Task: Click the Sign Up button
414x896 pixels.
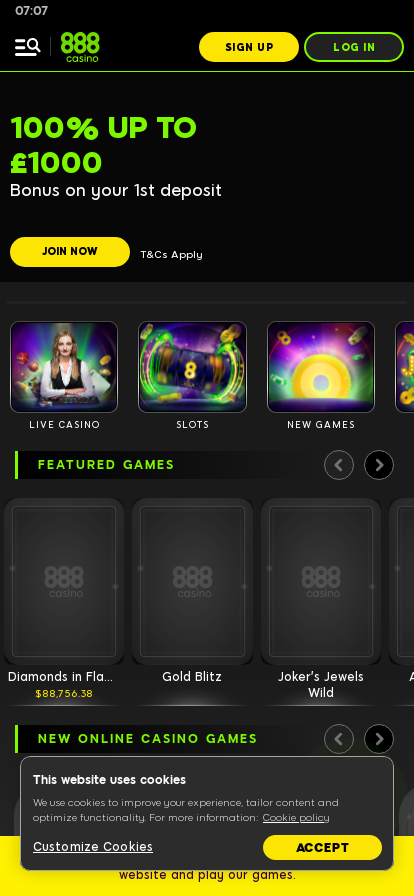Action: (249, 47)
